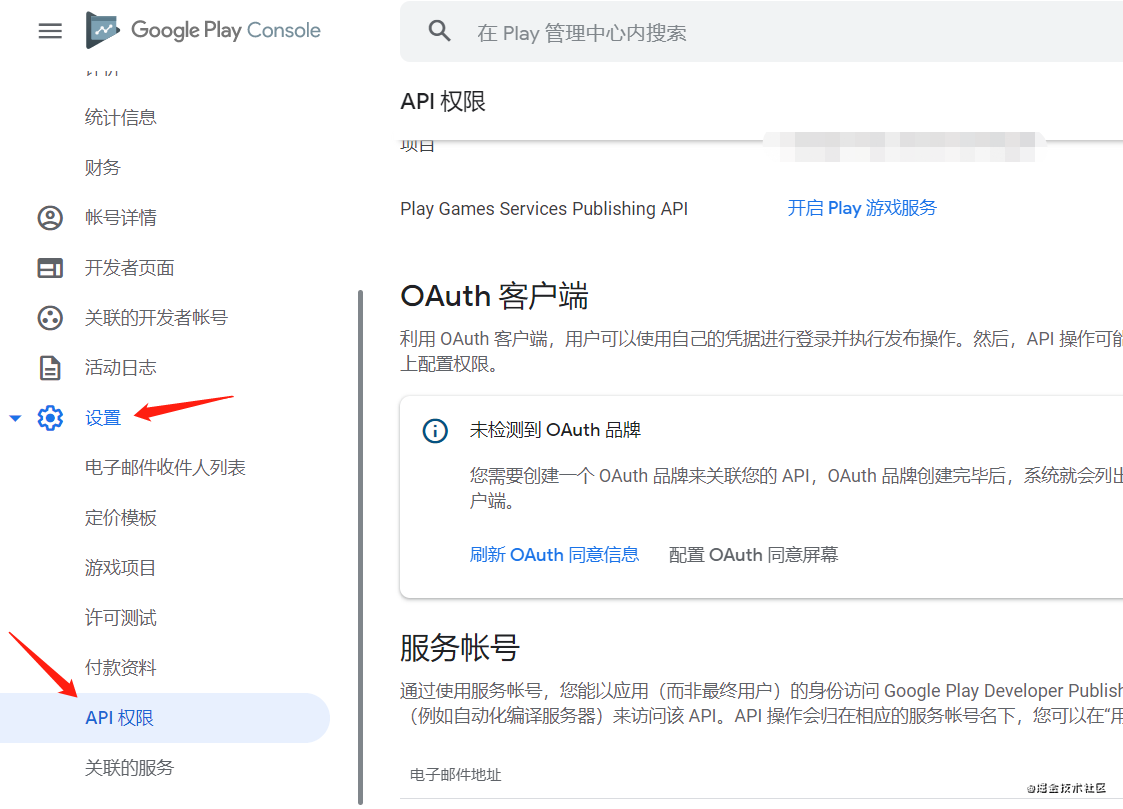1123x809 pixels.
Task: Click the 刷新 OAuth 同意信息 link
Action: pos(554,555)
